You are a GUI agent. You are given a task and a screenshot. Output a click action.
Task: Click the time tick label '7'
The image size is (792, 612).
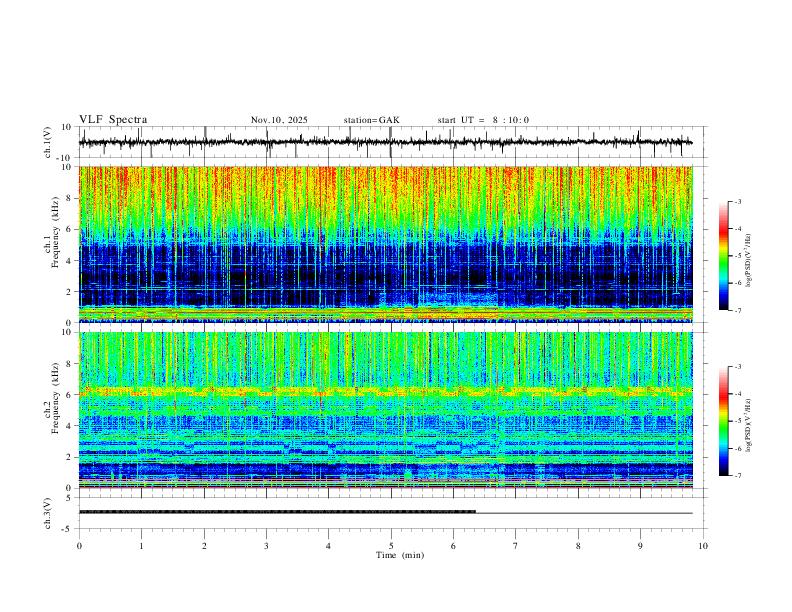coord(516,546)
